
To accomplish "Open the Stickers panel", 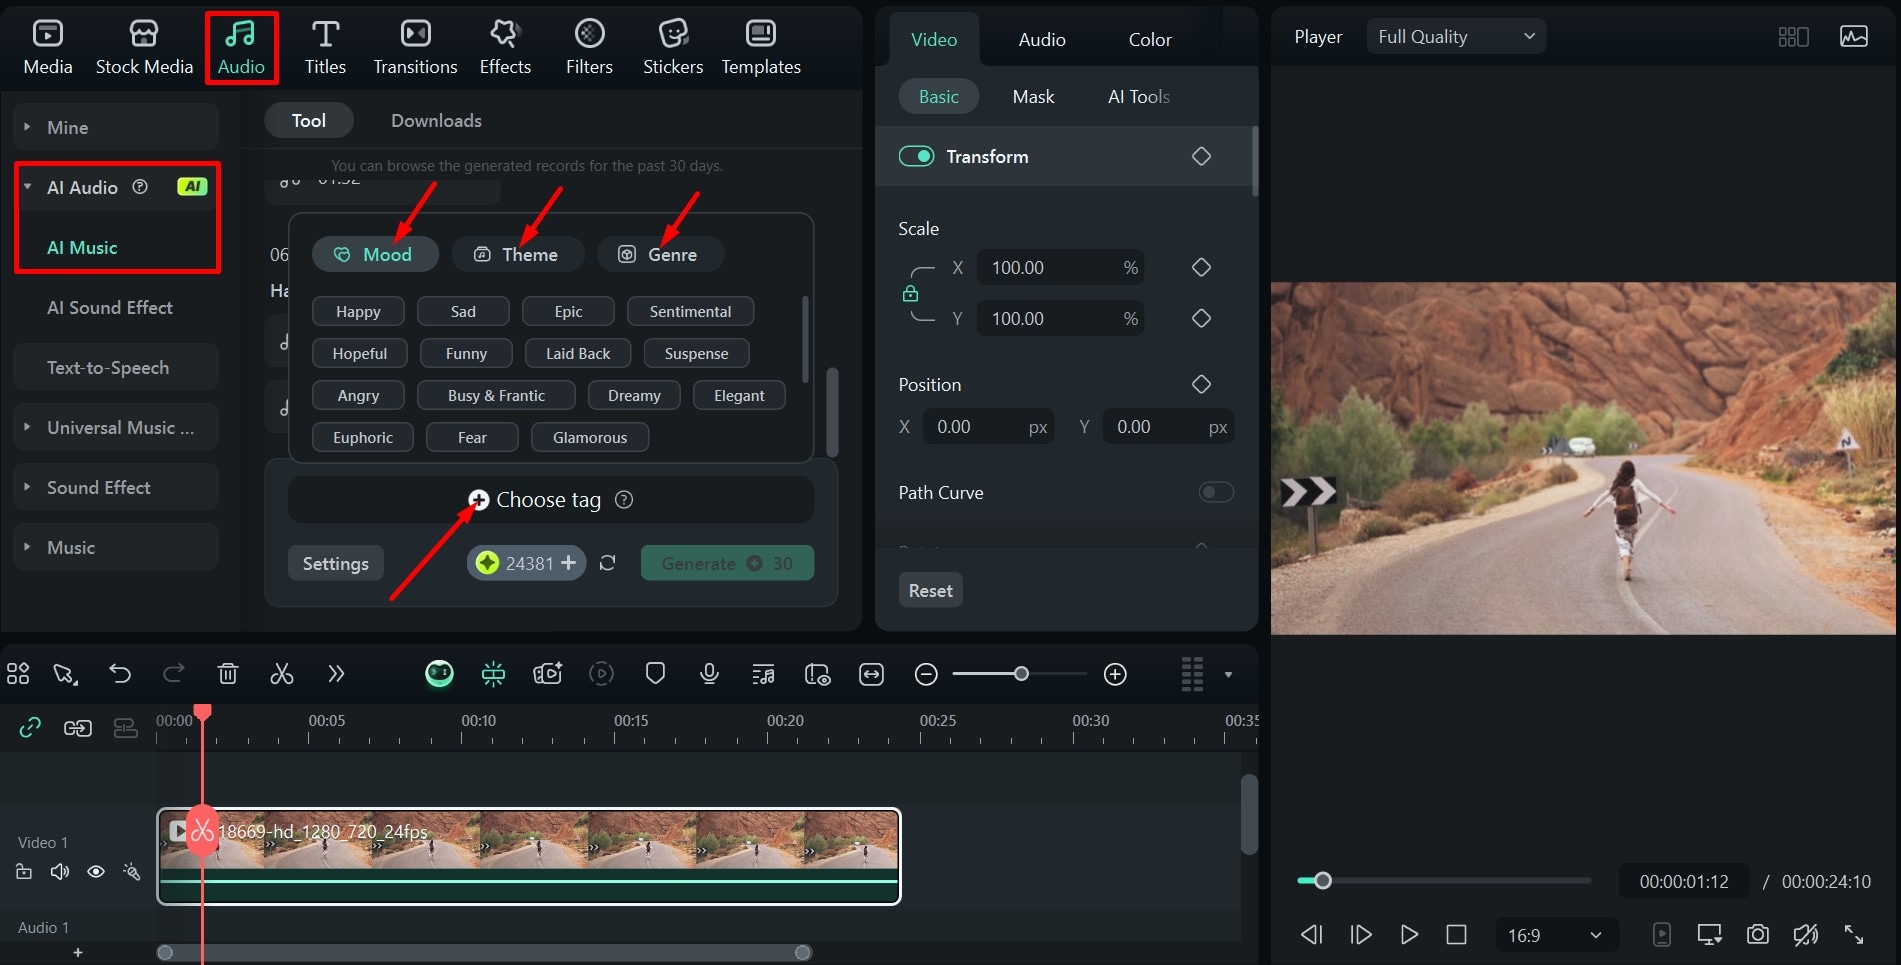I will (x=673, y=47).
